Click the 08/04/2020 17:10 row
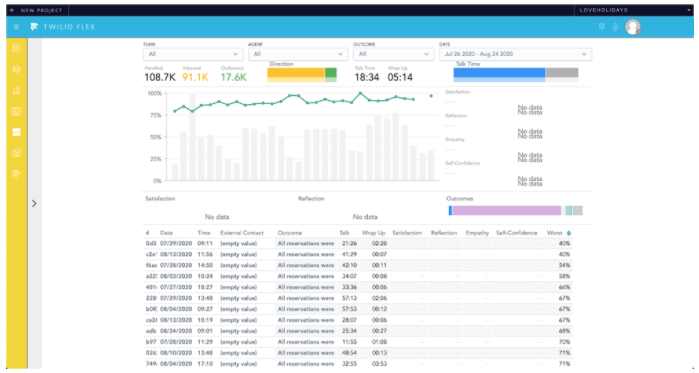Screen dimensions: 699x373 pos(358,364)
